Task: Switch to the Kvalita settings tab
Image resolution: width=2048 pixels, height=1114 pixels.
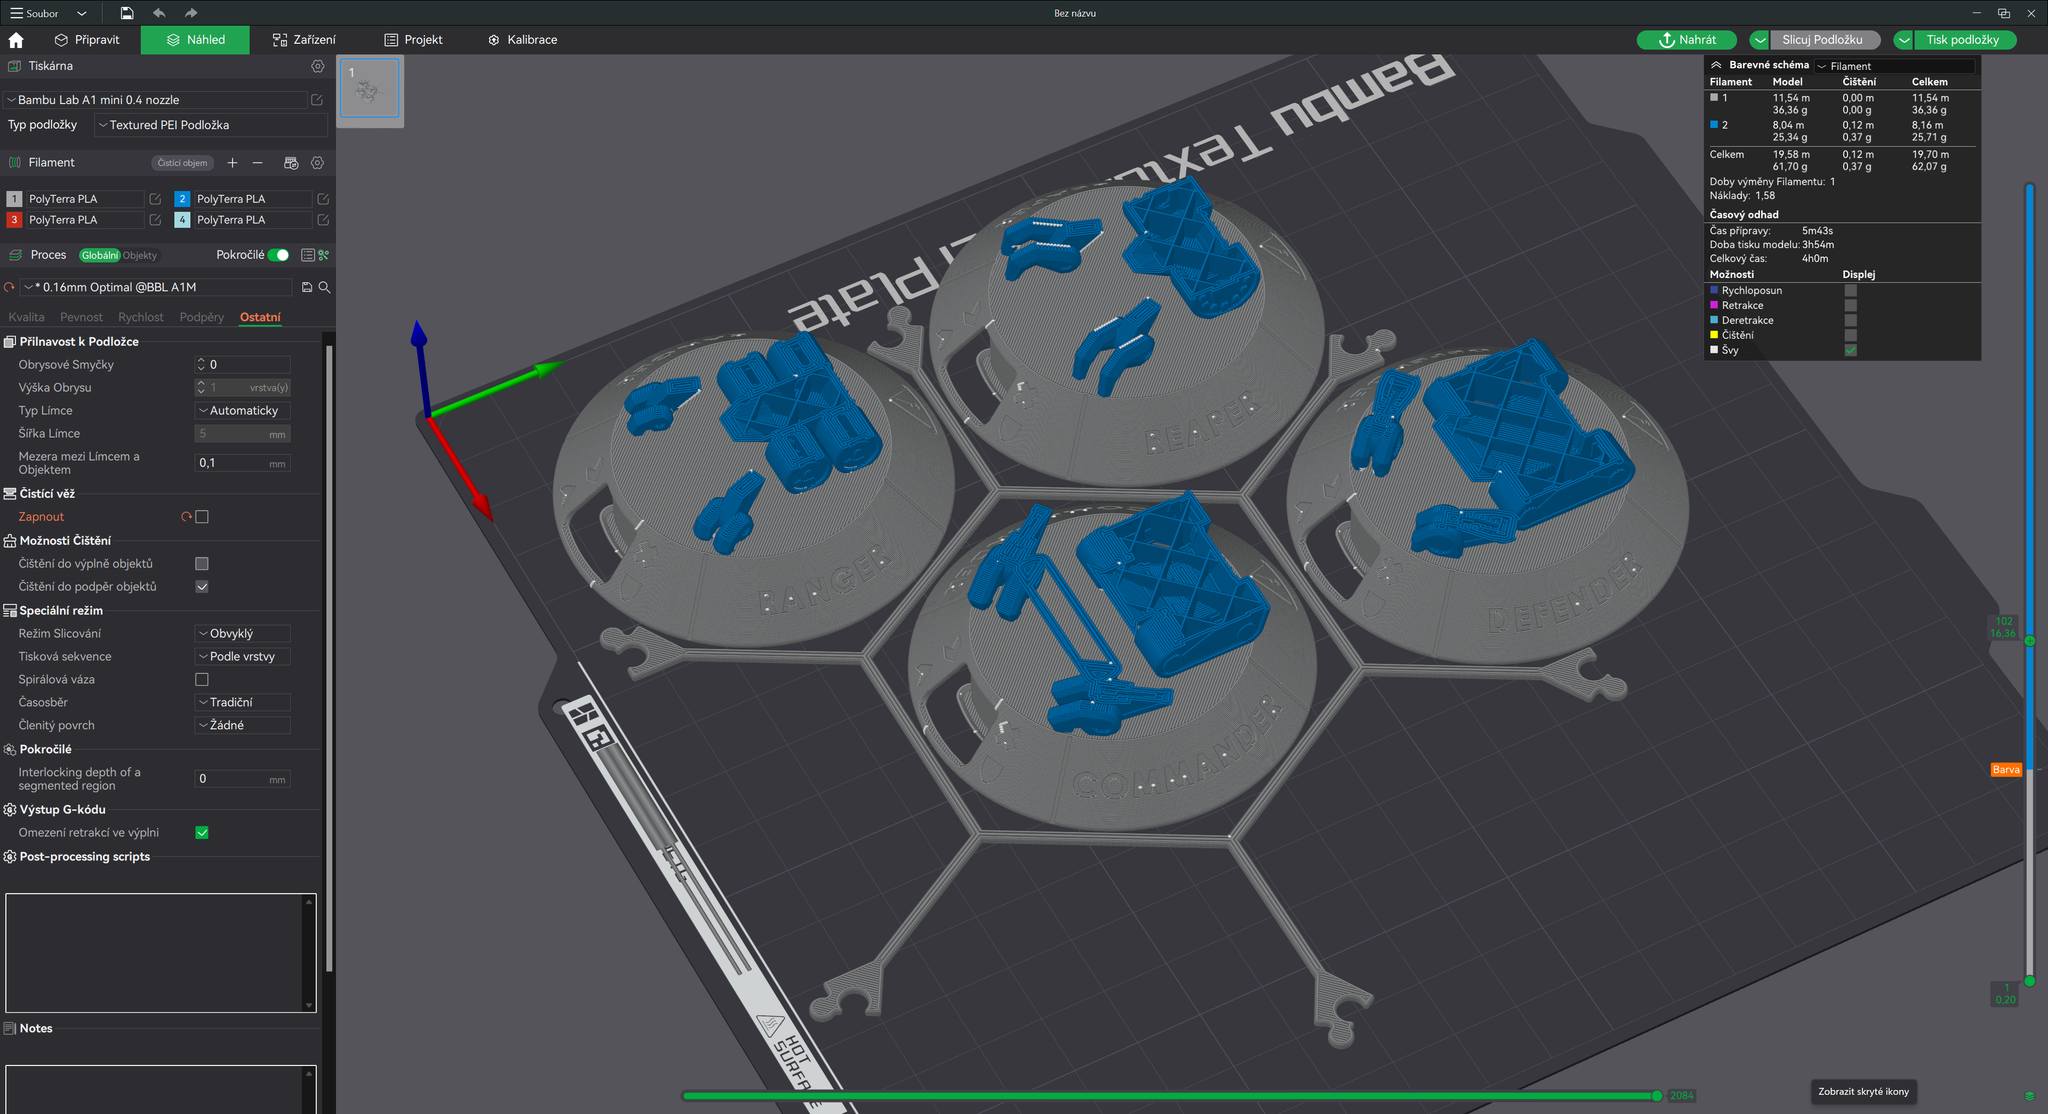Action: coord(26,317)
